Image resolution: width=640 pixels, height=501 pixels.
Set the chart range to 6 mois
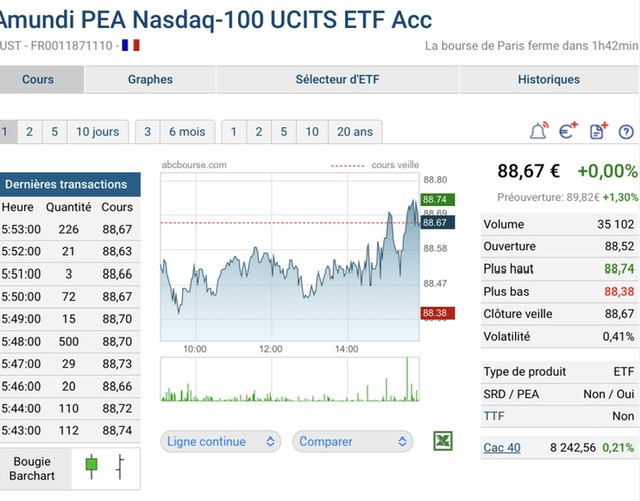186,131
